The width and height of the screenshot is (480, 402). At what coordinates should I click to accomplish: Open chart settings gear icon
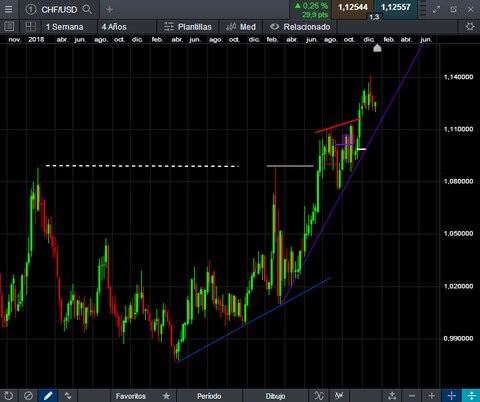pos(470,27)
